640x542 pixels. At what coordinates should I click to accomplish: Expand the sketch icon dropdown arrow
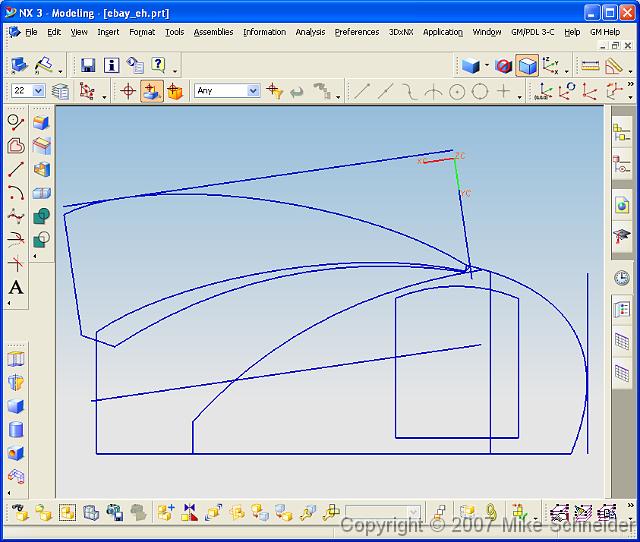click(x=61, y=72)
